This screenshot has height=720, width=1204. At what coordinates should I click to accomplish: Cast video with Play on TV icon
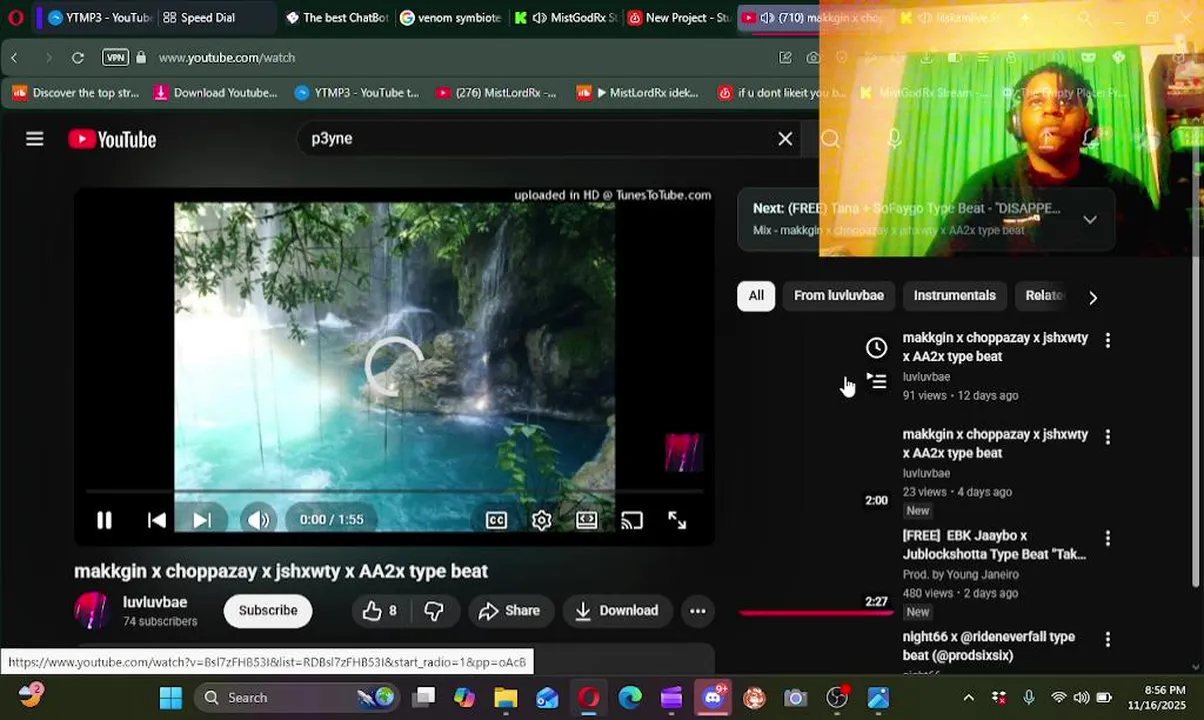632,520
